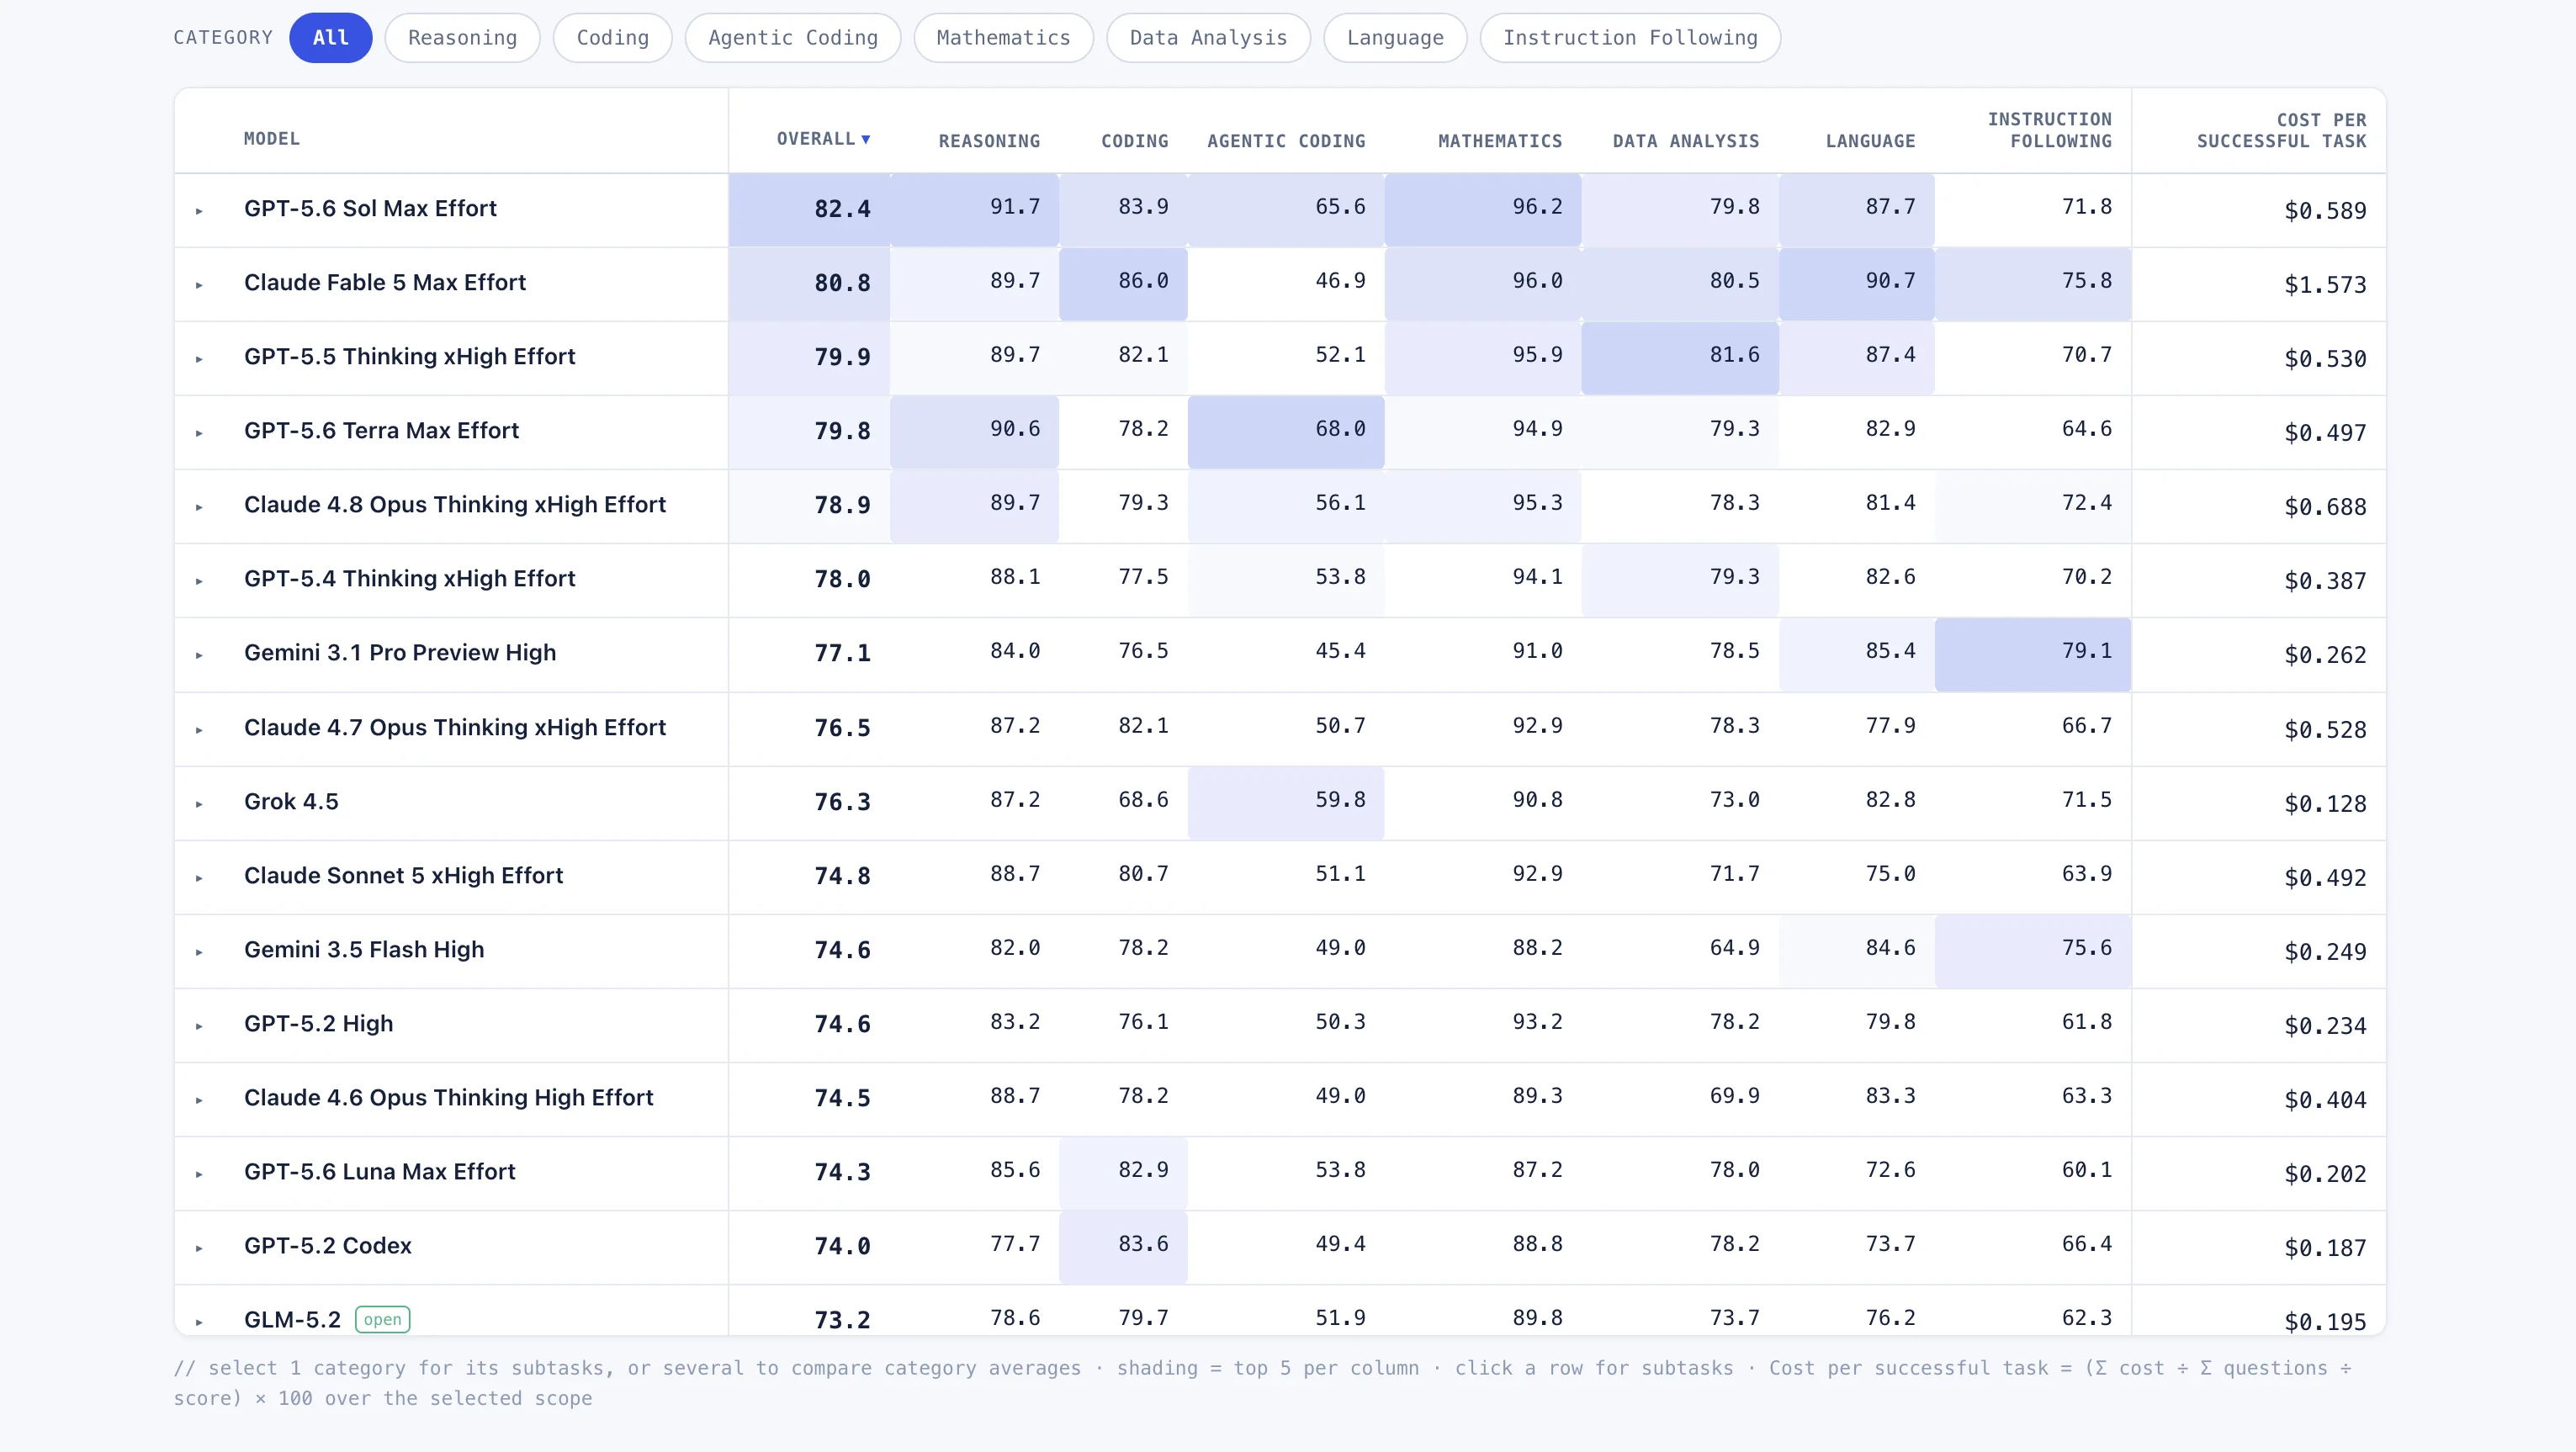Click the 90.7 language score
The width and height of the screenshot is (2576, 1452).
pos(1890,281)
